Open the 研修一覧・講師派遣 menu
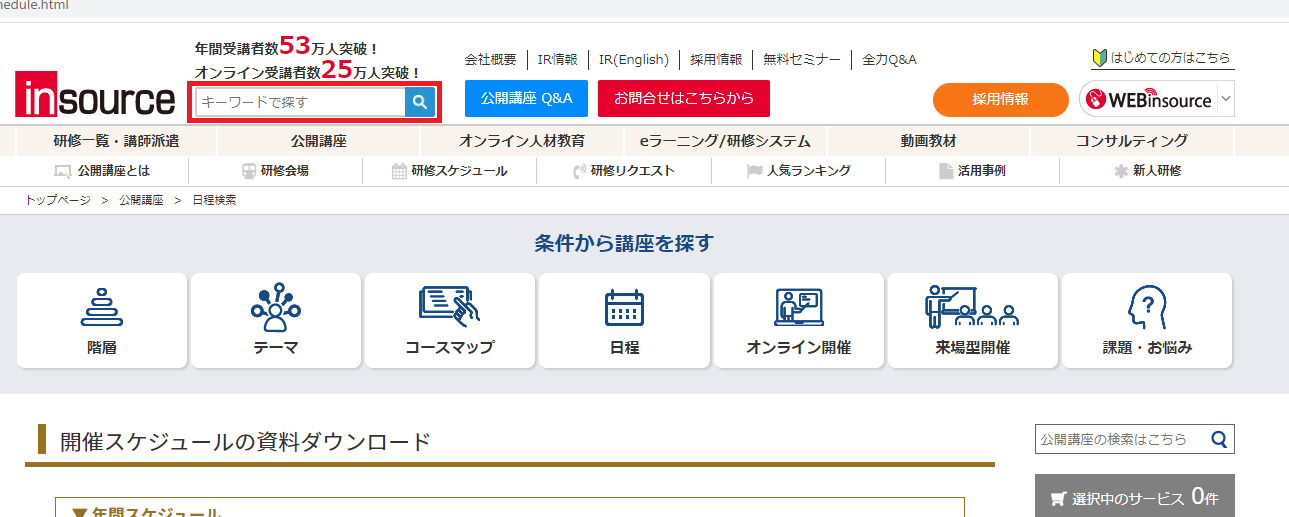This screenshot has width=1289, height=517. click(x=117, y=141)
